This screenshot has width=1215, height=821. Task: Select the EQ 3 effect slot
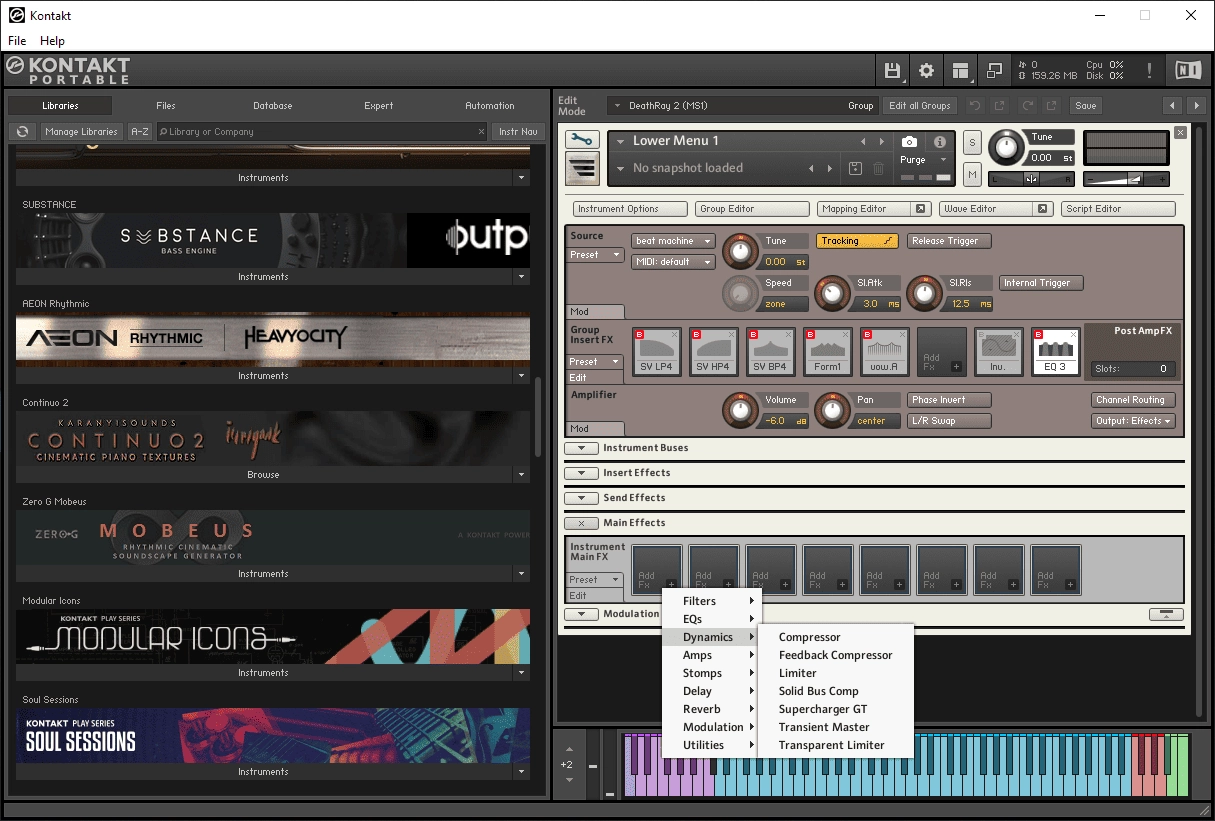point(1056,351)
